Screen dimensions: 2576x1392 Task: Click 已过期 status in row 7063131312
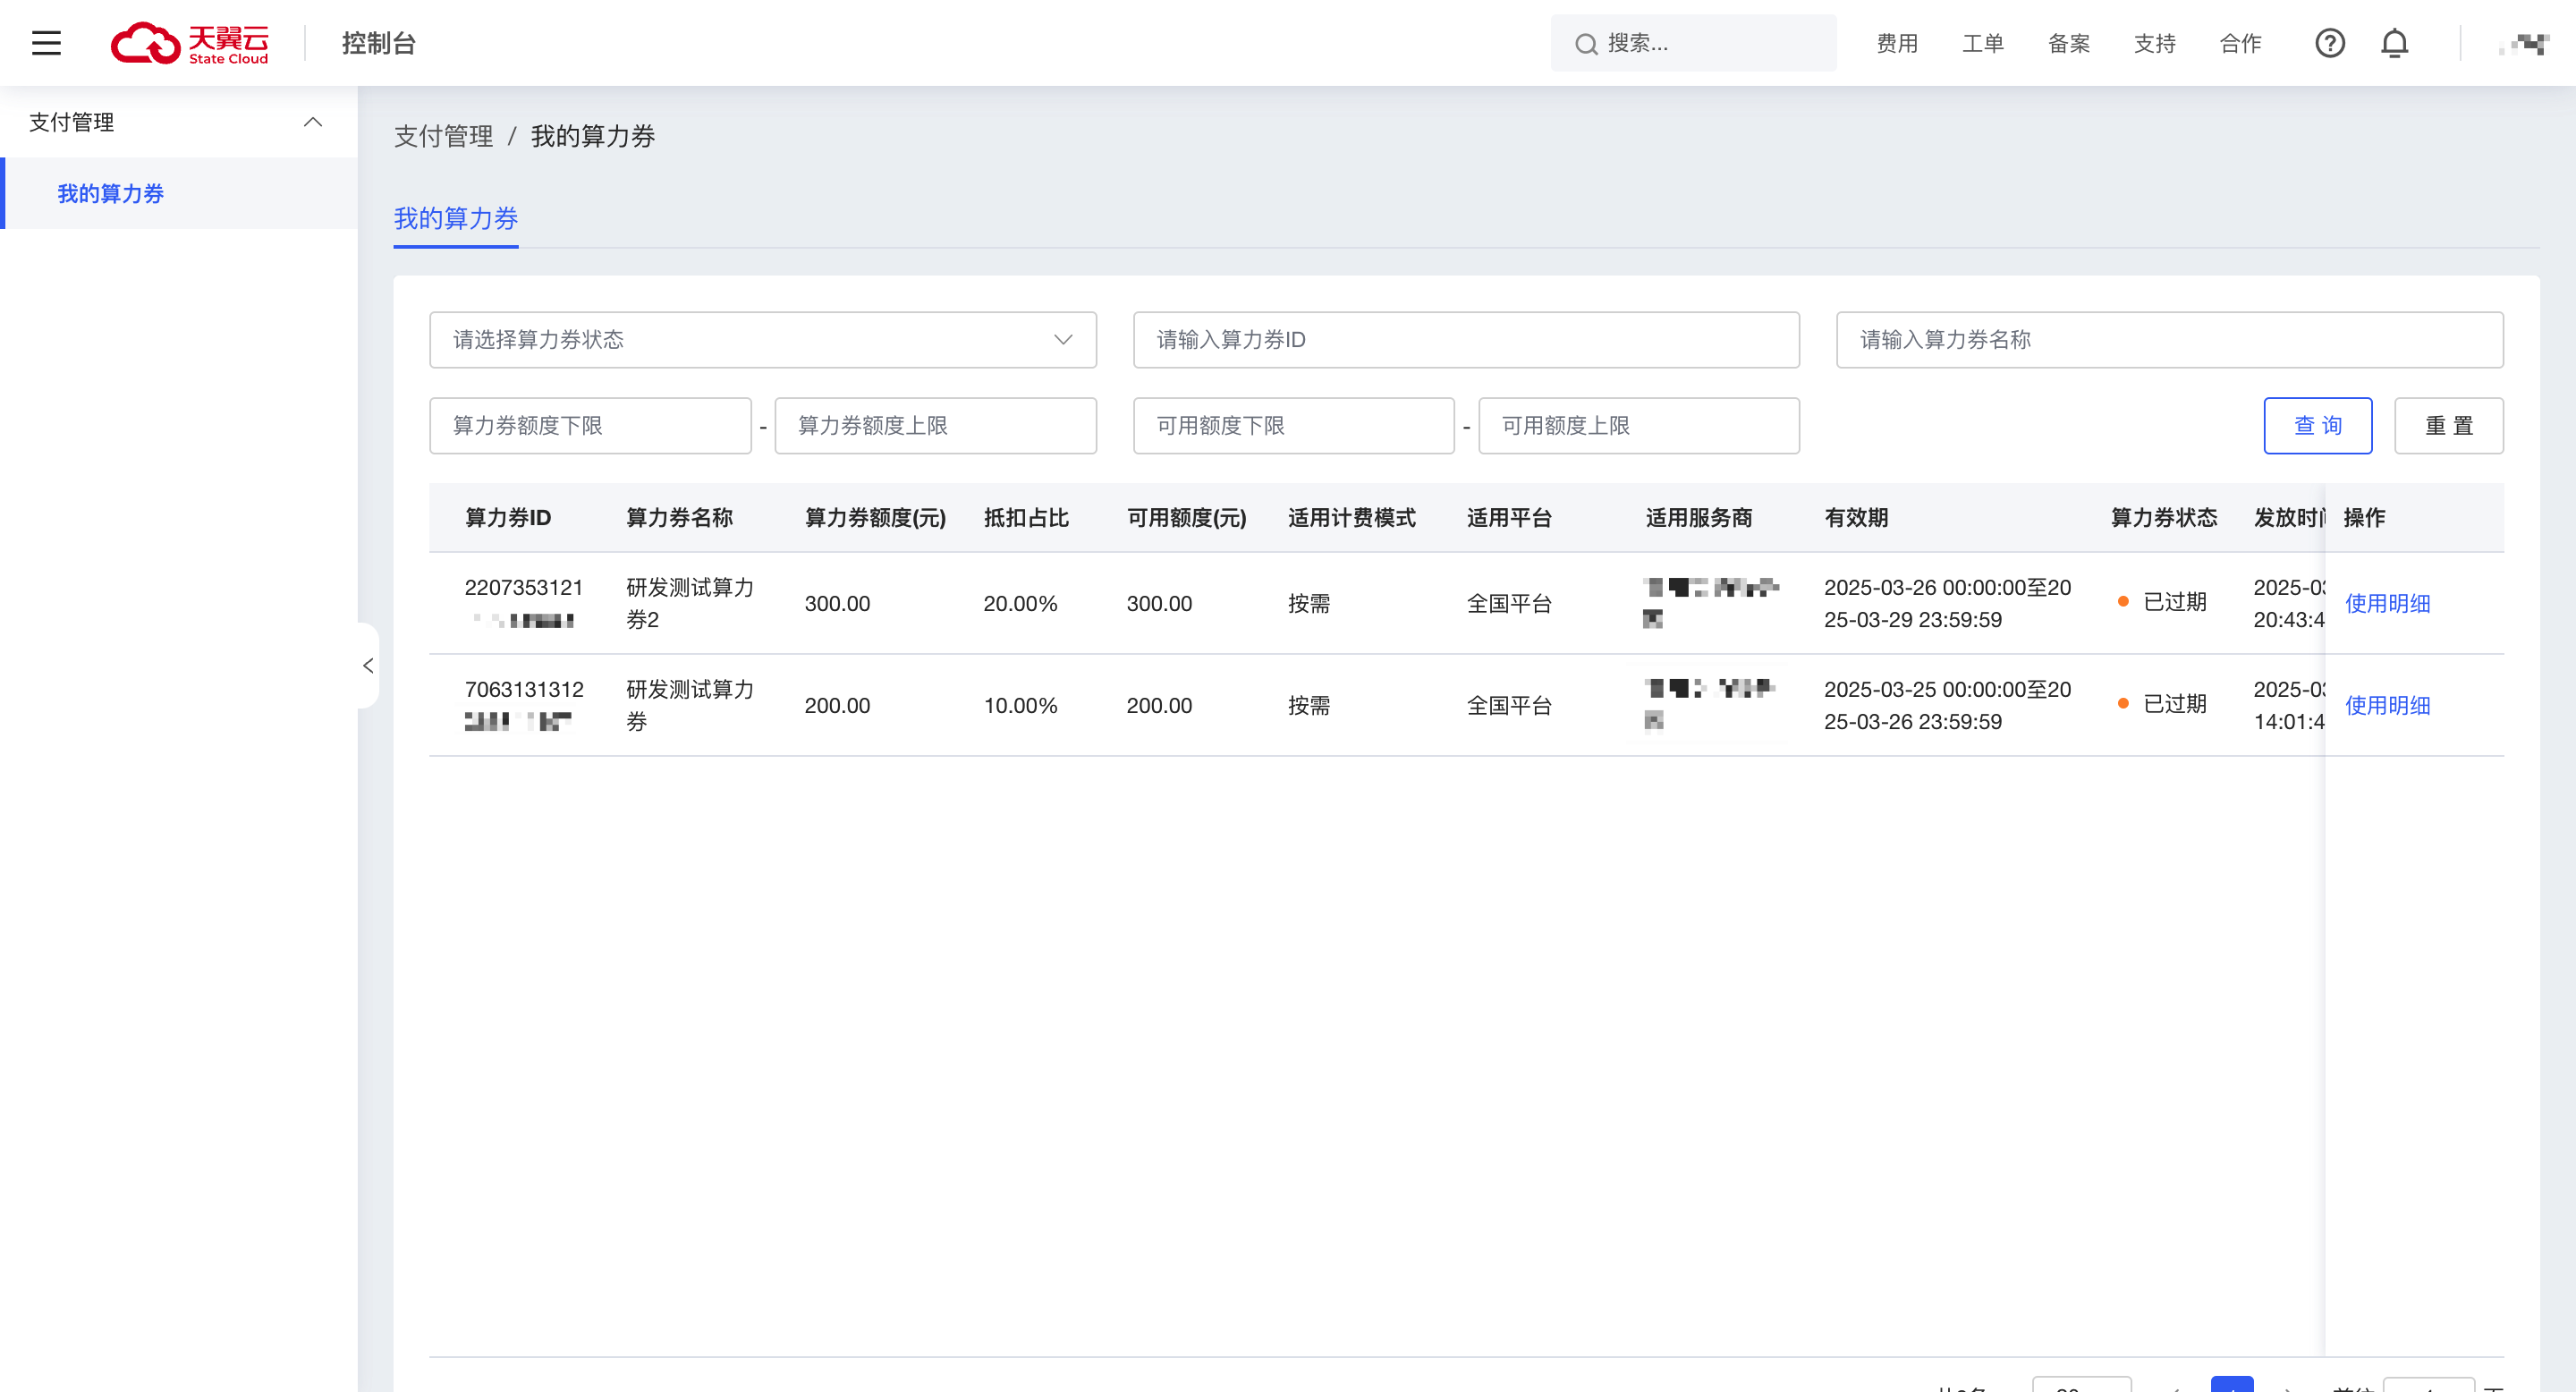2162,703
